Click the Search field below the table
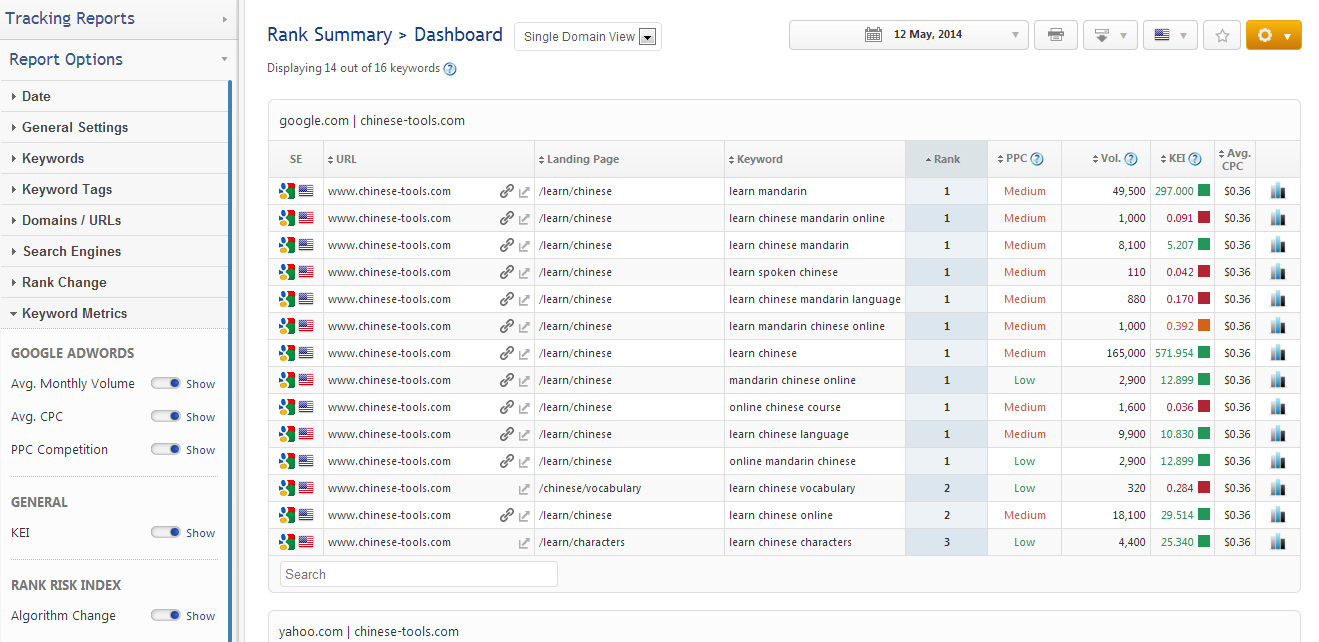1319x642 pixels. point(418,574)
